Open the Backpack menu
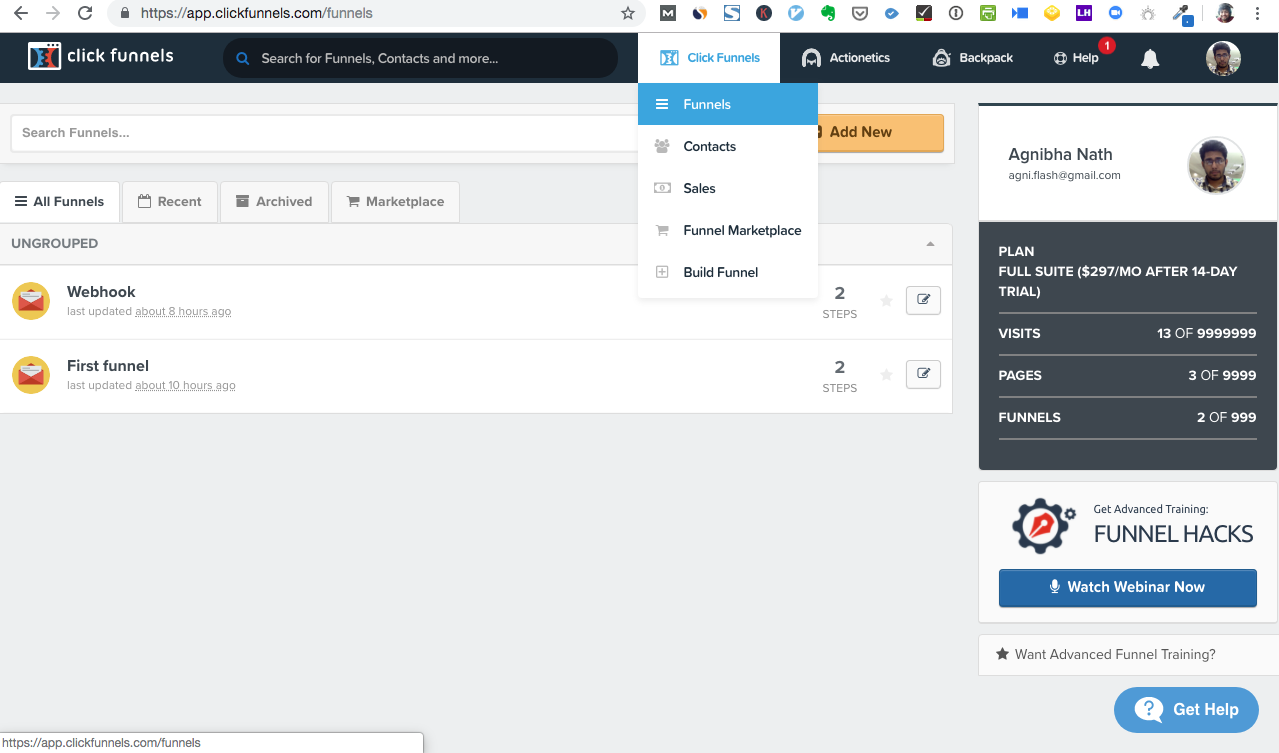 point(972,58)
